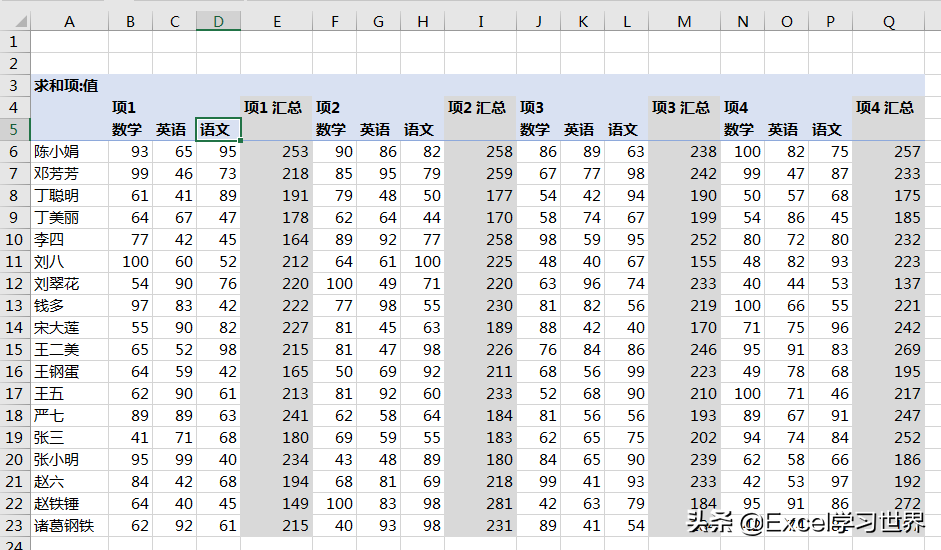
Task: Select row 12 header
Action: click(x=14, y=283)
